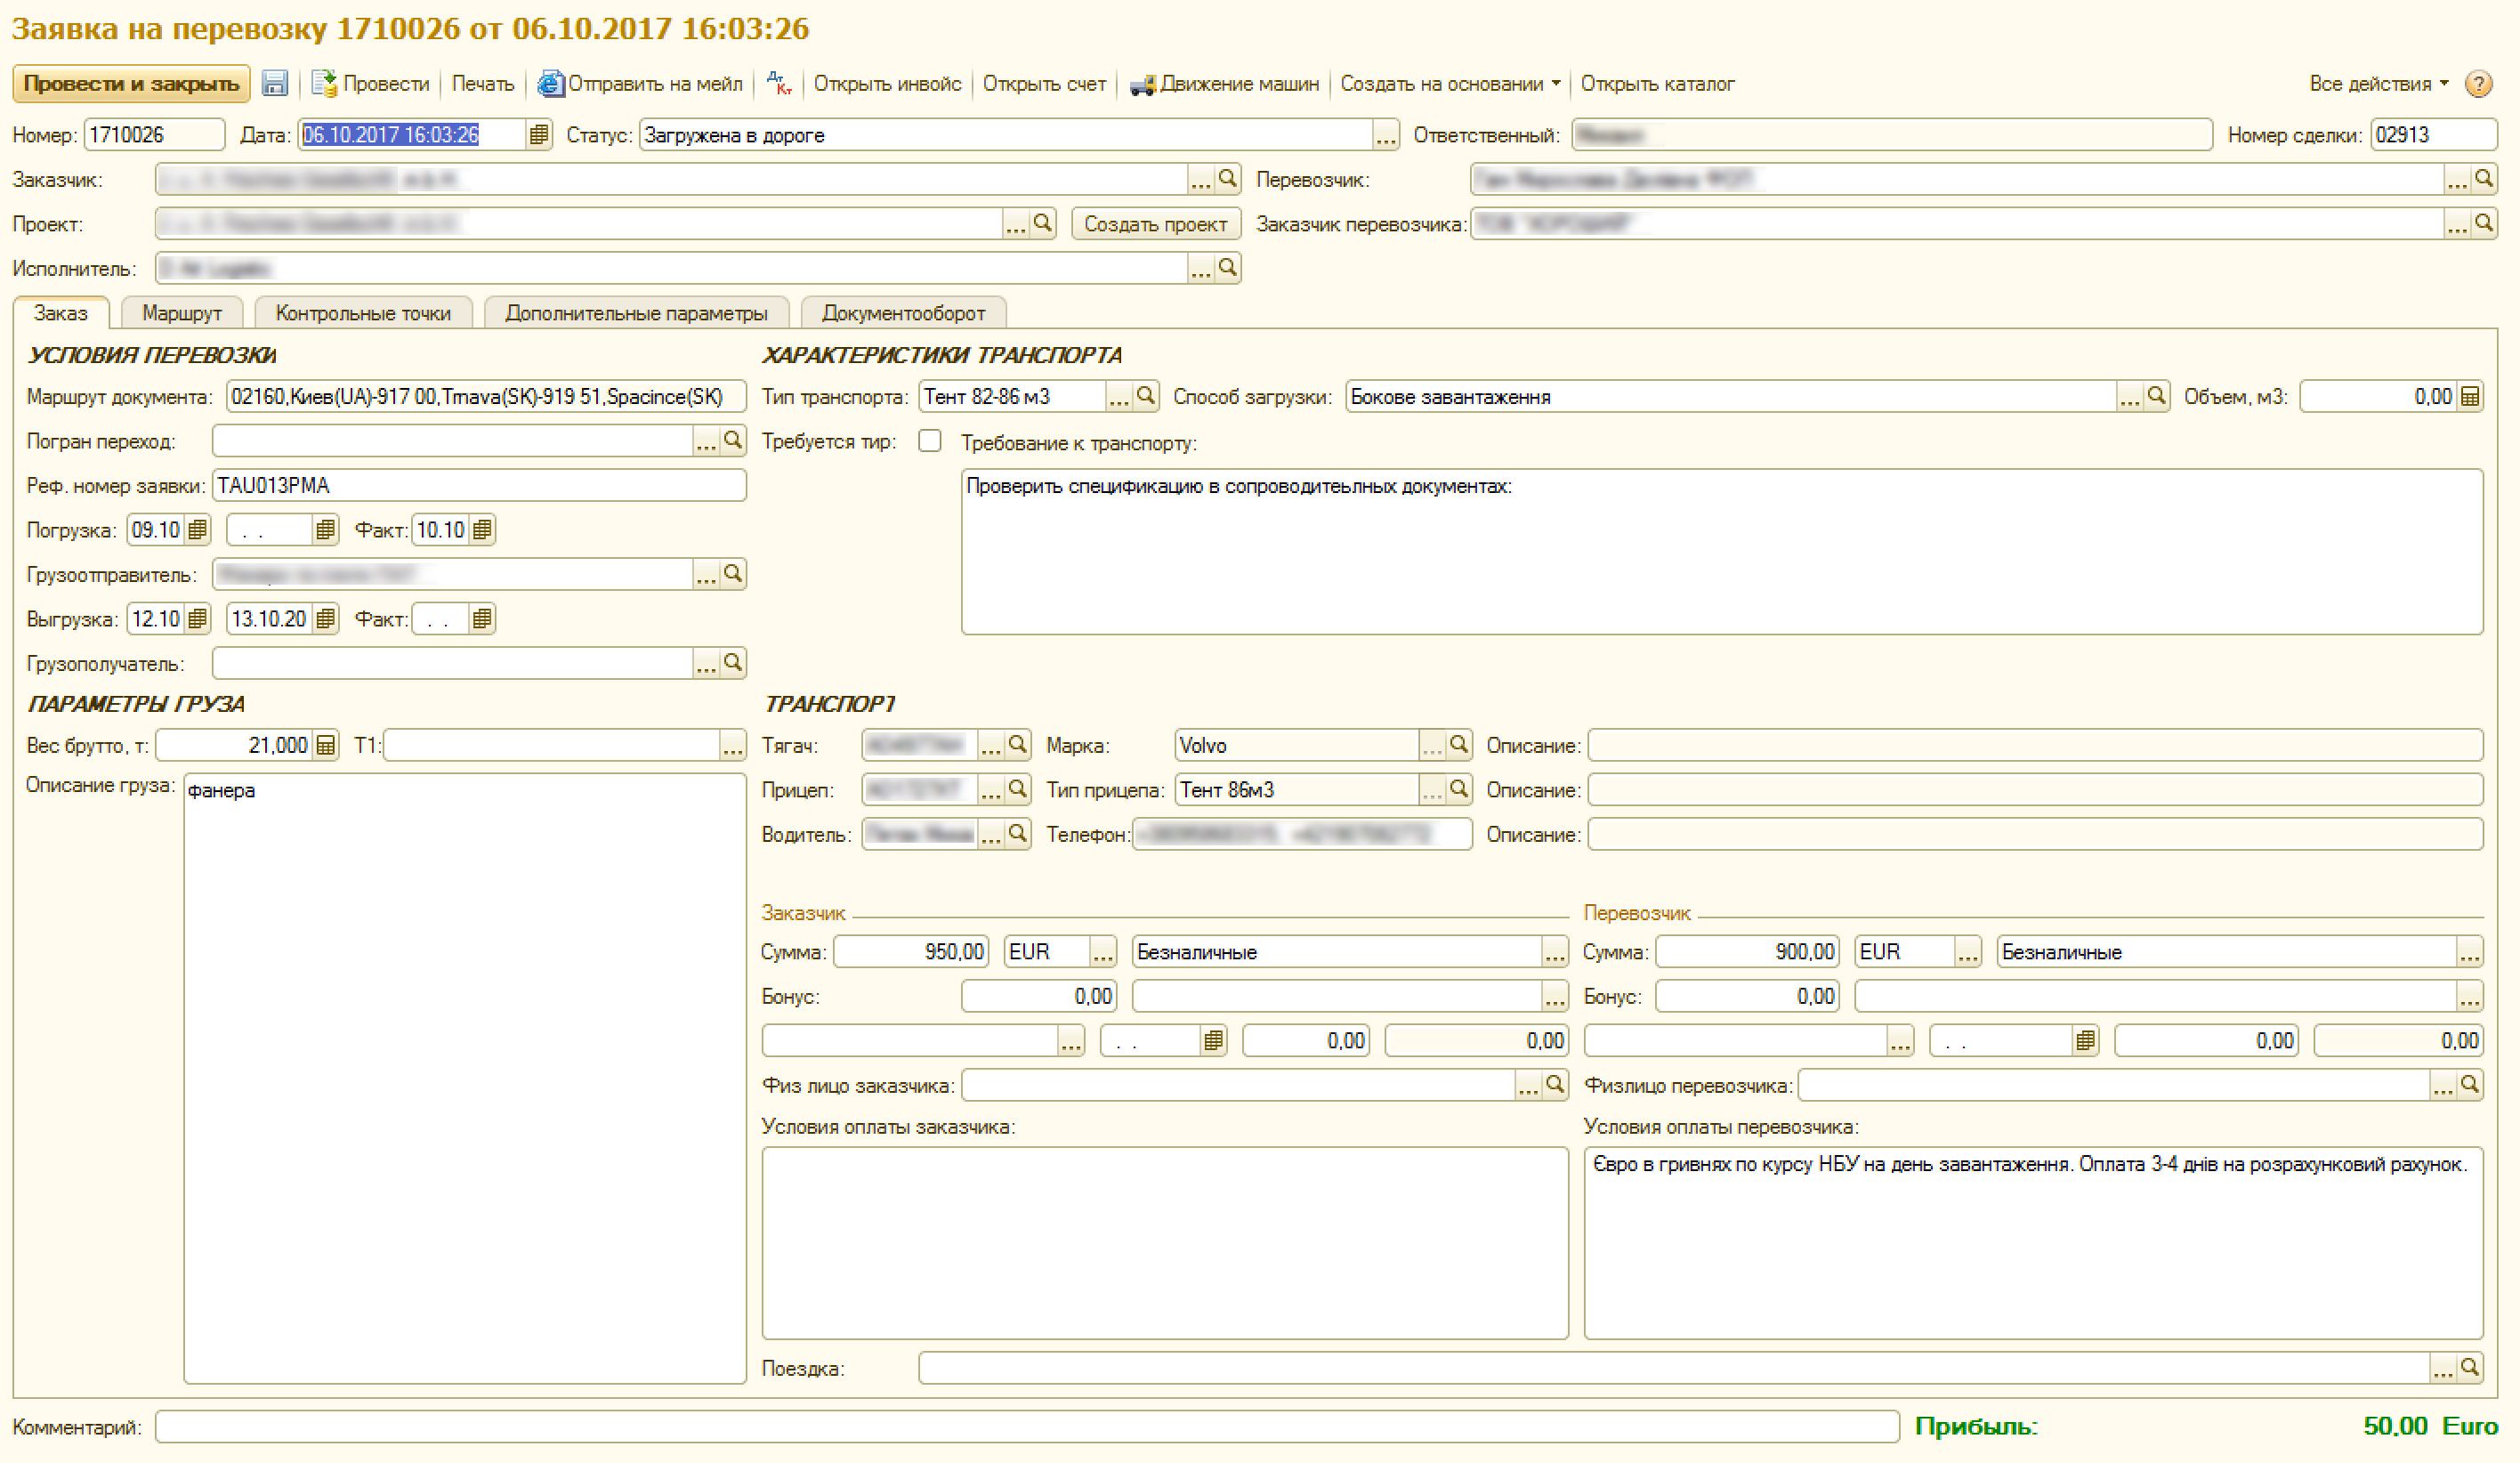Open calendar for Погрузка Факт date
This screenshot has height=1463, width=2520.
(482, 530)
